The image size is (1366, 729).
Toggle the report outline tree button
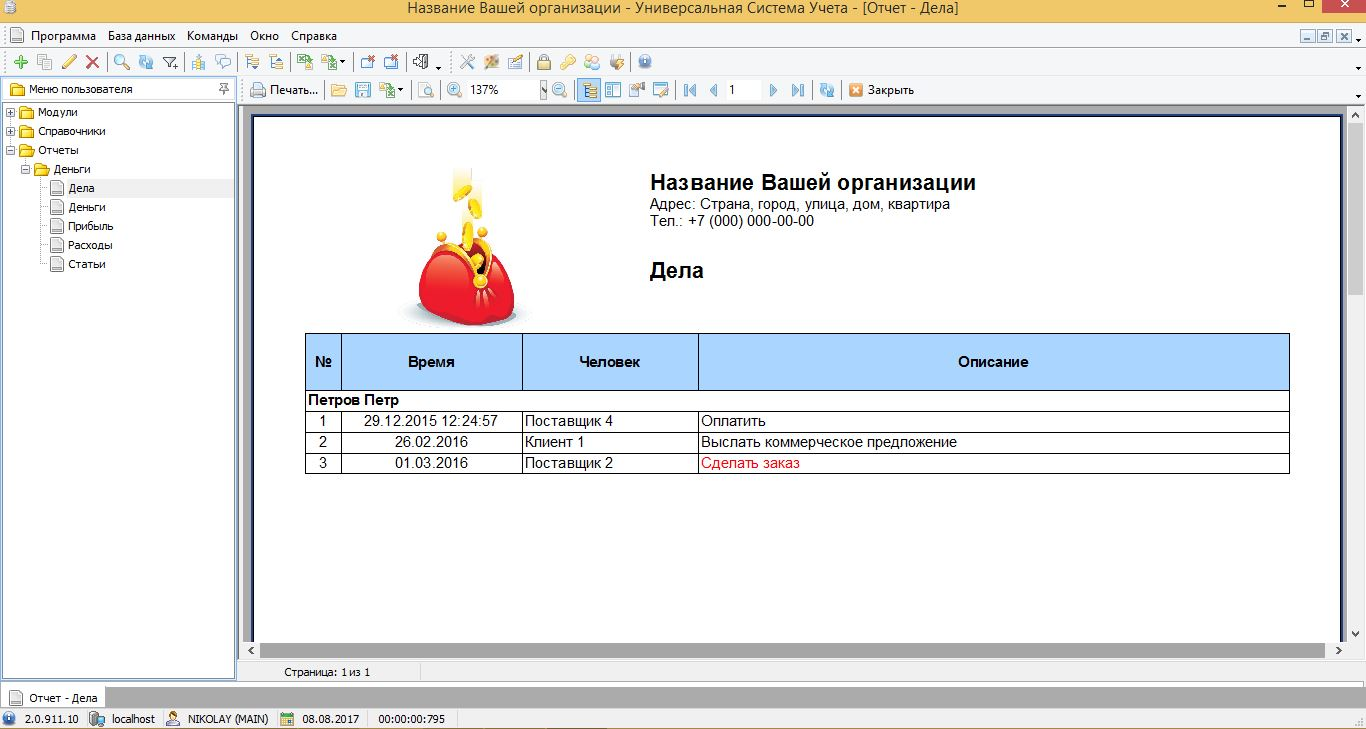[589, 90]
